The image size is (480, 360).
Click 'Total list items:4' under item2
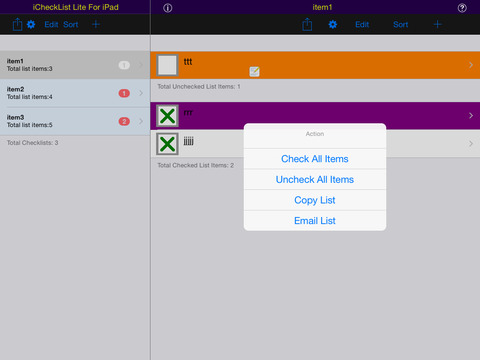[30, 97]
